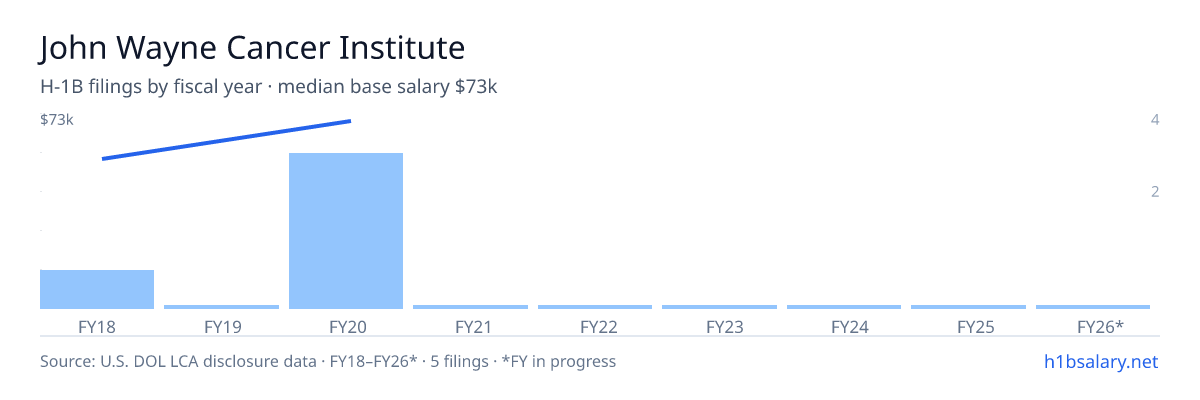Click the blue median salary trend line
Viewport: 1200px width, 400px height.
pyautogui.click(x=227, y=140)
